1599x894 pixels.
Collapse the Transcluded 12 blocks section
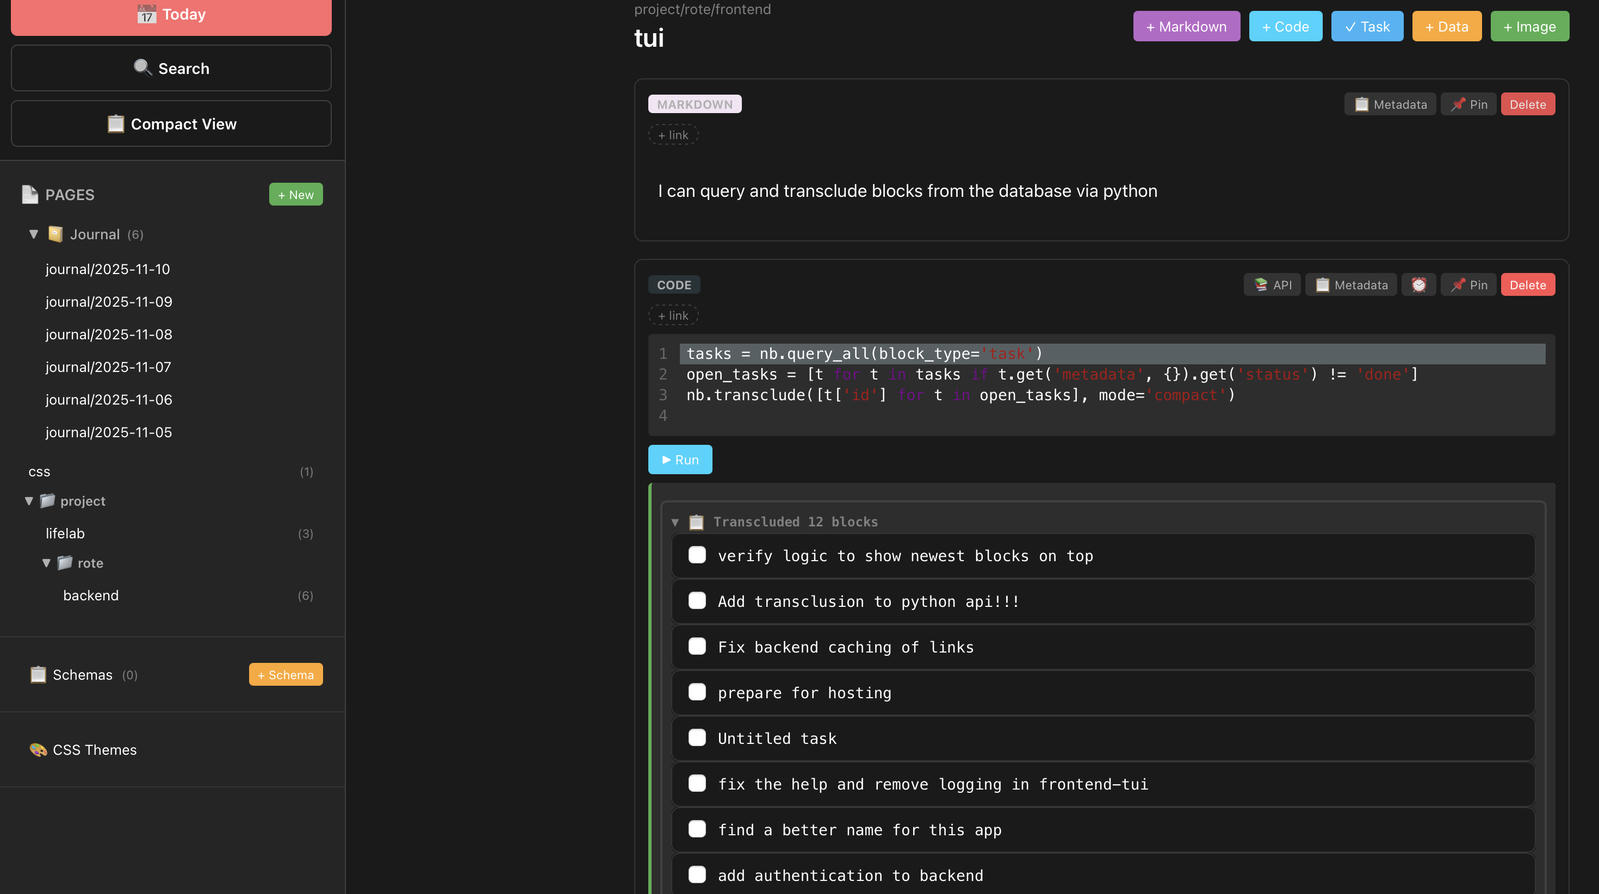click(x=675, y=522)
